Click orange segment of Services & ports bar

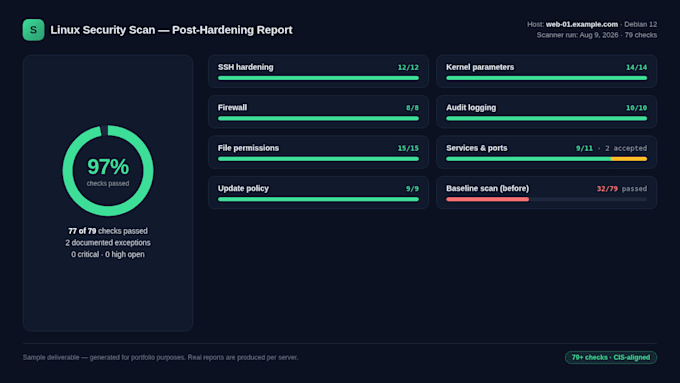click(x=629, y=159)
